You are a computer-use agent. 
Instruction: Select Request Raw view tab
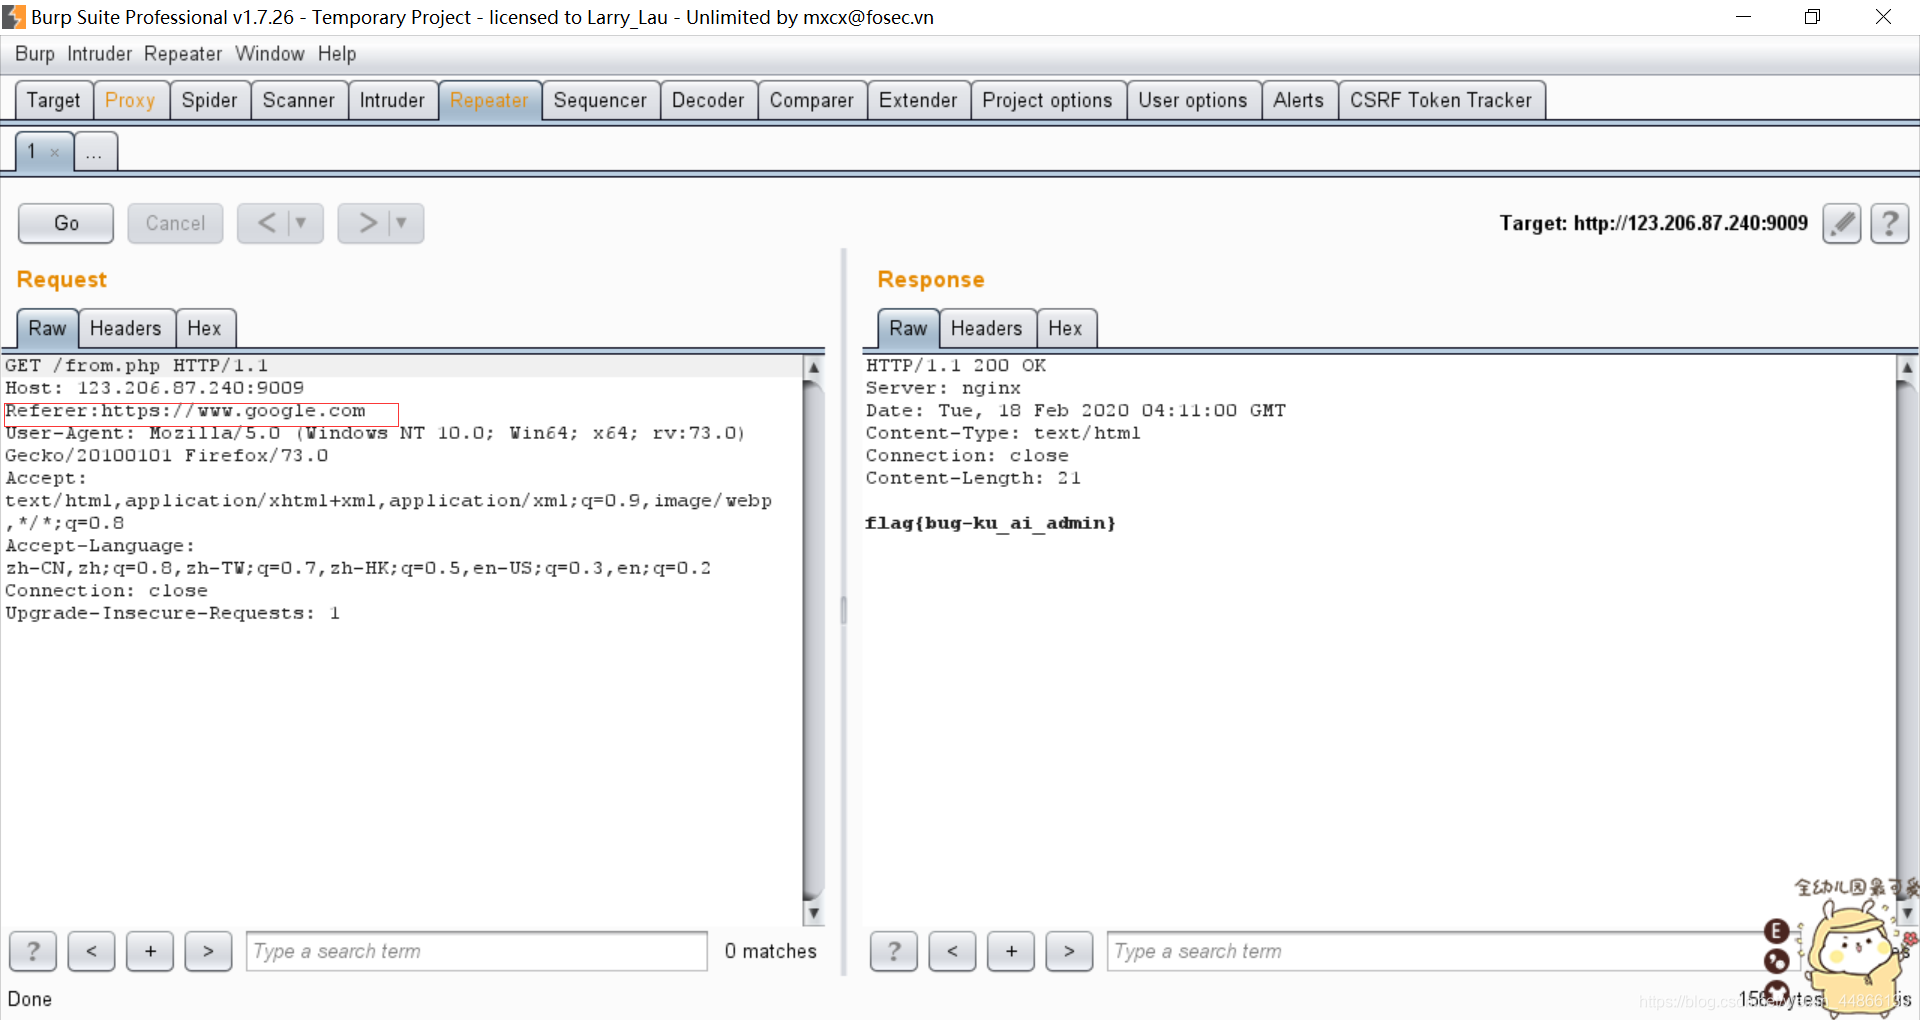47,328
